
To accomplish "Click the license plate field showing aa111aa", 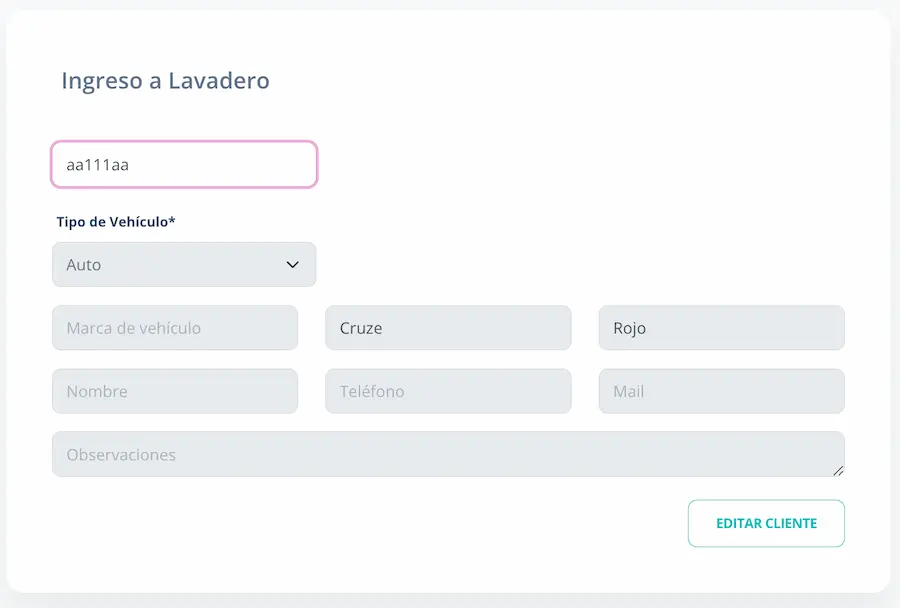I will coord(184,163).
